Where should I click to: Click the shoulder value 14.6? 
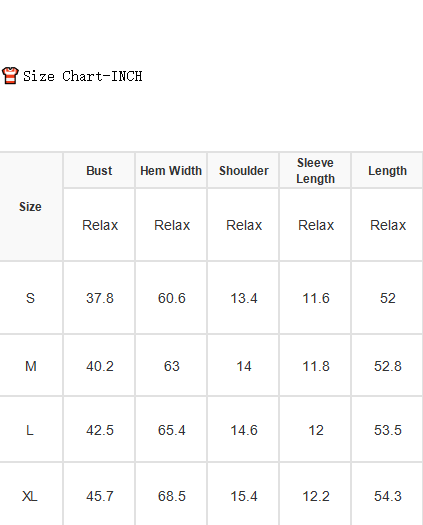point(244,430)
